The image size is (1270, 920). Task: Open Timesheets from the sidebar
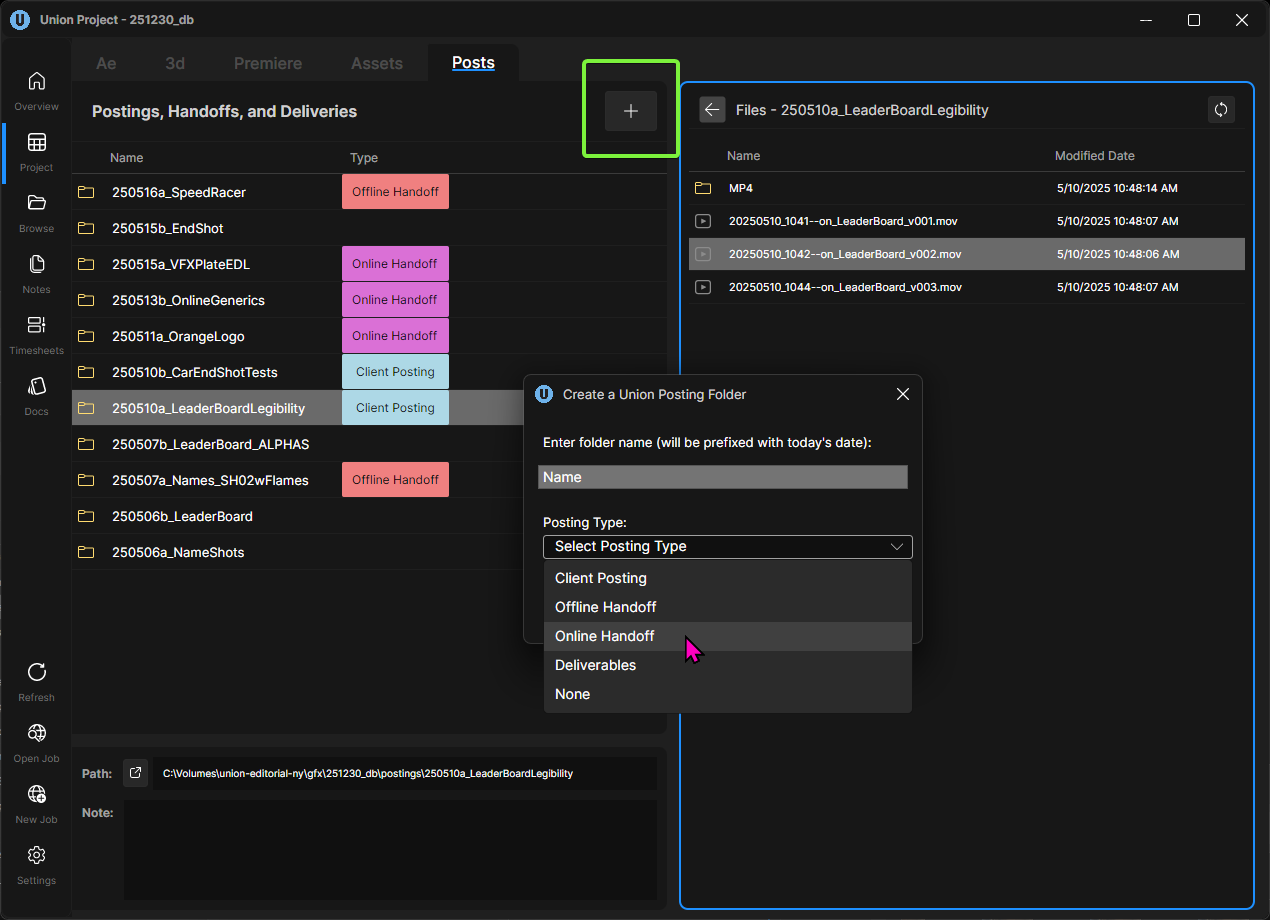(36, 334)
